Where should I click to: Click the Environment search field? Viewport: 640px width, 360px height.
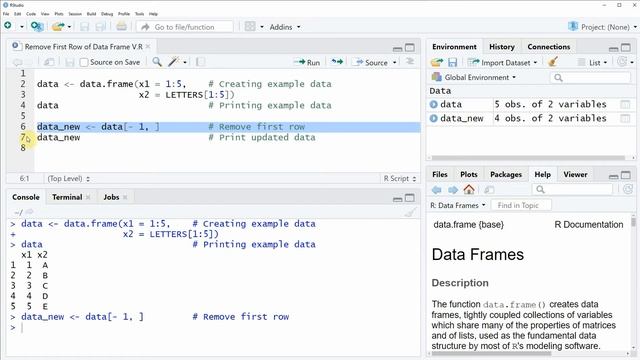pos(590,78)
